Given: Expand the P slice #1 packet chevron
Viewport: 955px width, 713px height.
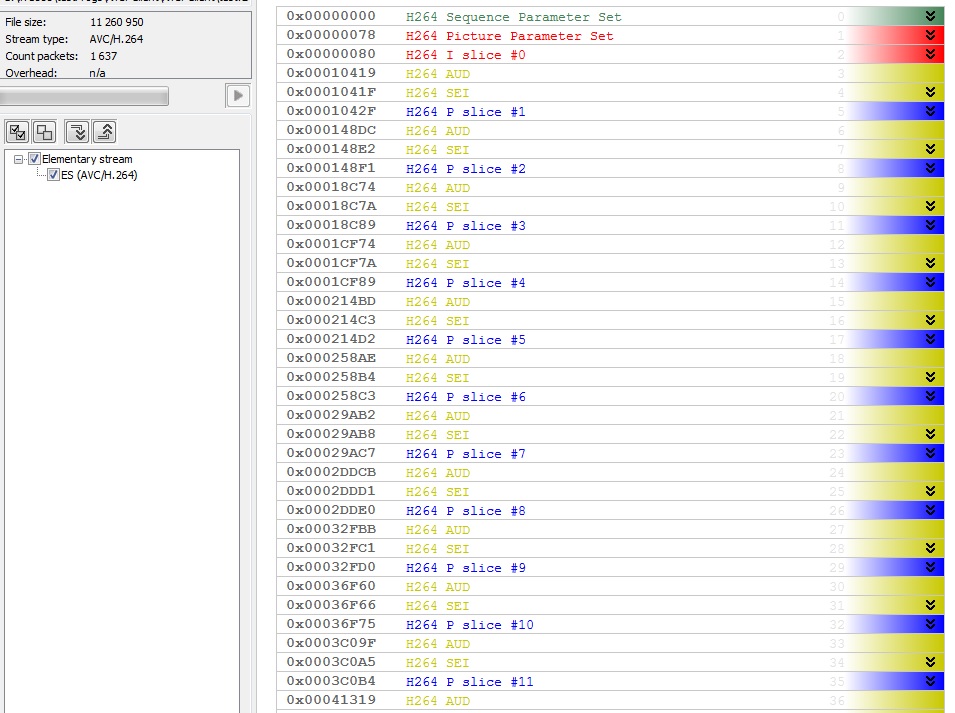Looking at the screenshot, I should 930,111.
